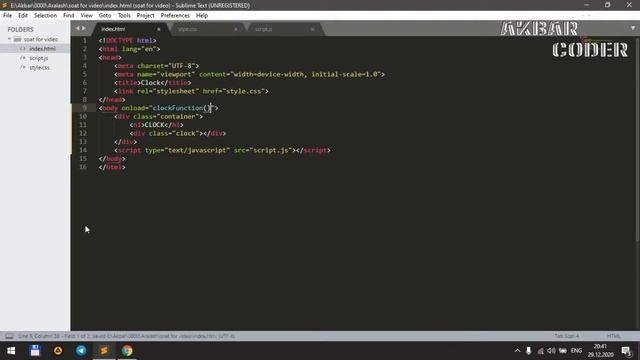Open the View menu
The width and height of the screenshot is (640, 360).
point(86,16)
